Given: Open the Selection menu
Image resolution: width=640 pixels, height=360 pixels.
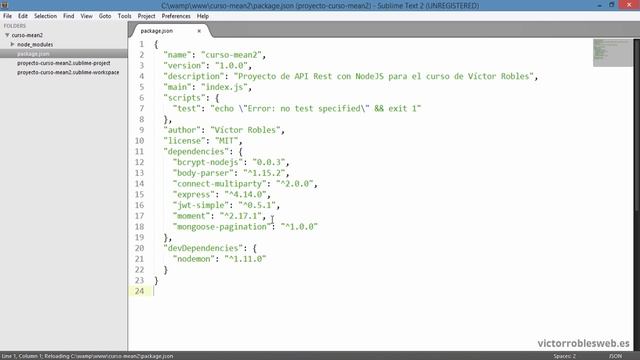Looking at the screenshot, I should [x=45, y=16].
